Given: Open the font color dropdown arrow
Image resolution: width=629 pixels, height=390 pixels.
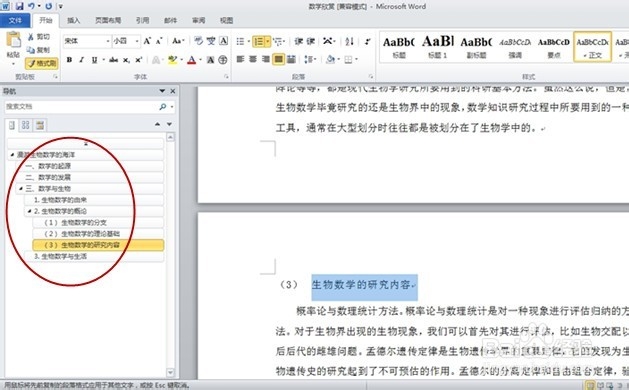Looking at the screenshot, I should (x=200, y=60).
